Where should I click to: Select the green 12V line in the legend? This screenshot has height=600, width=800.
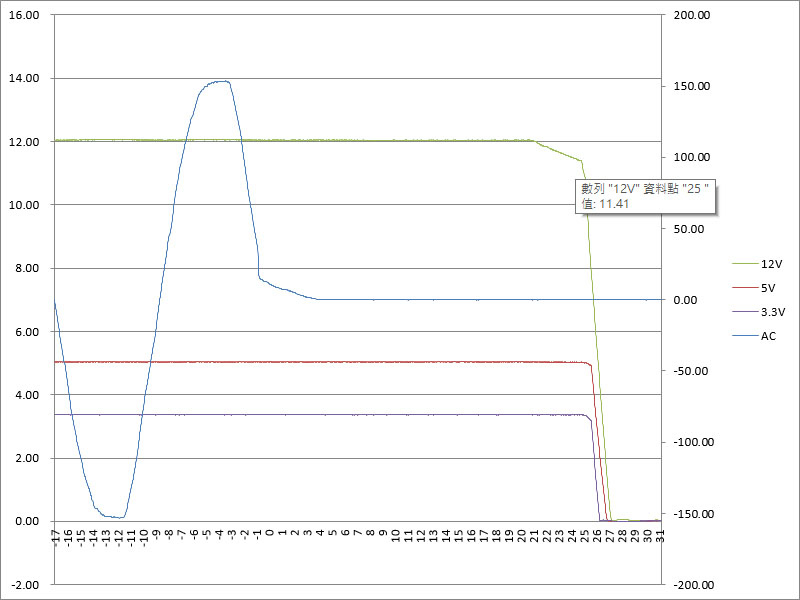745,264
